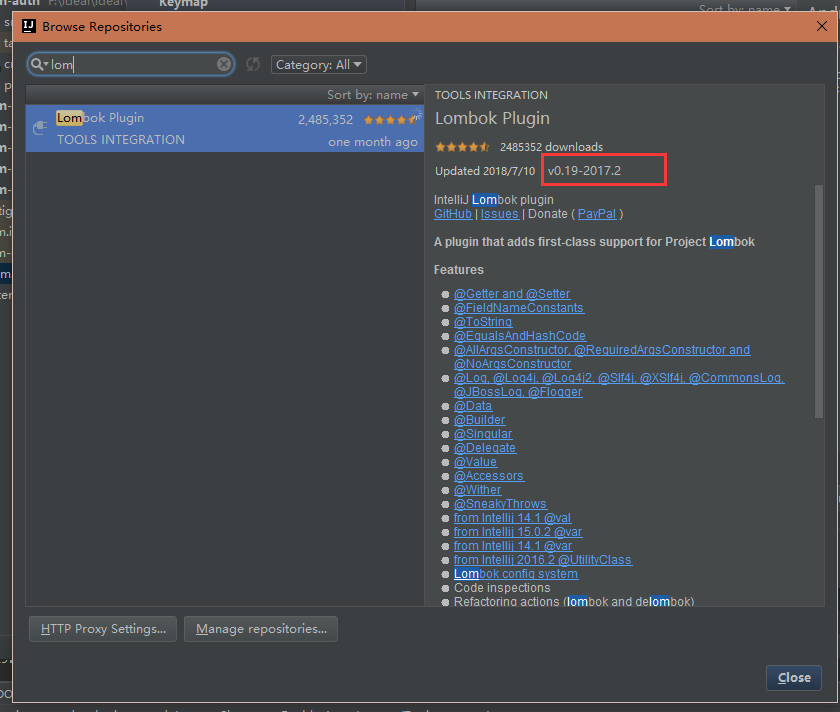Screen dimensions: 840x712
Task: Open the @Data link
Action: [472, 406]
